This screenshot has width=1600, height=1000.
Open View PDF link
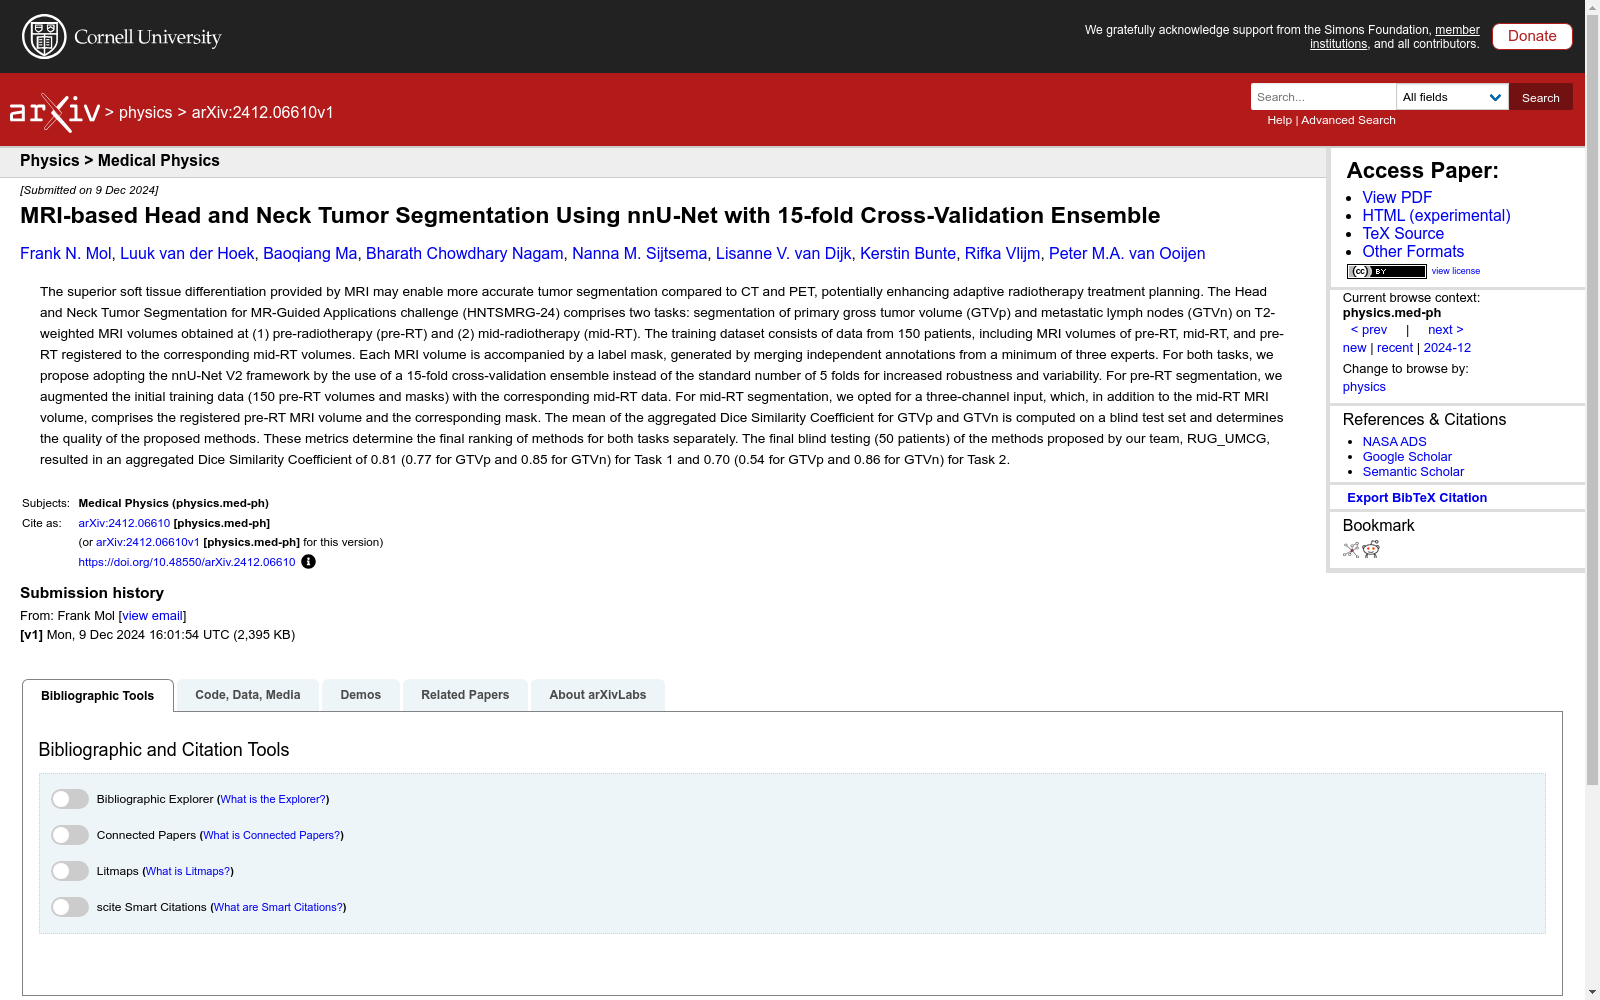[x=1397, y=198]
